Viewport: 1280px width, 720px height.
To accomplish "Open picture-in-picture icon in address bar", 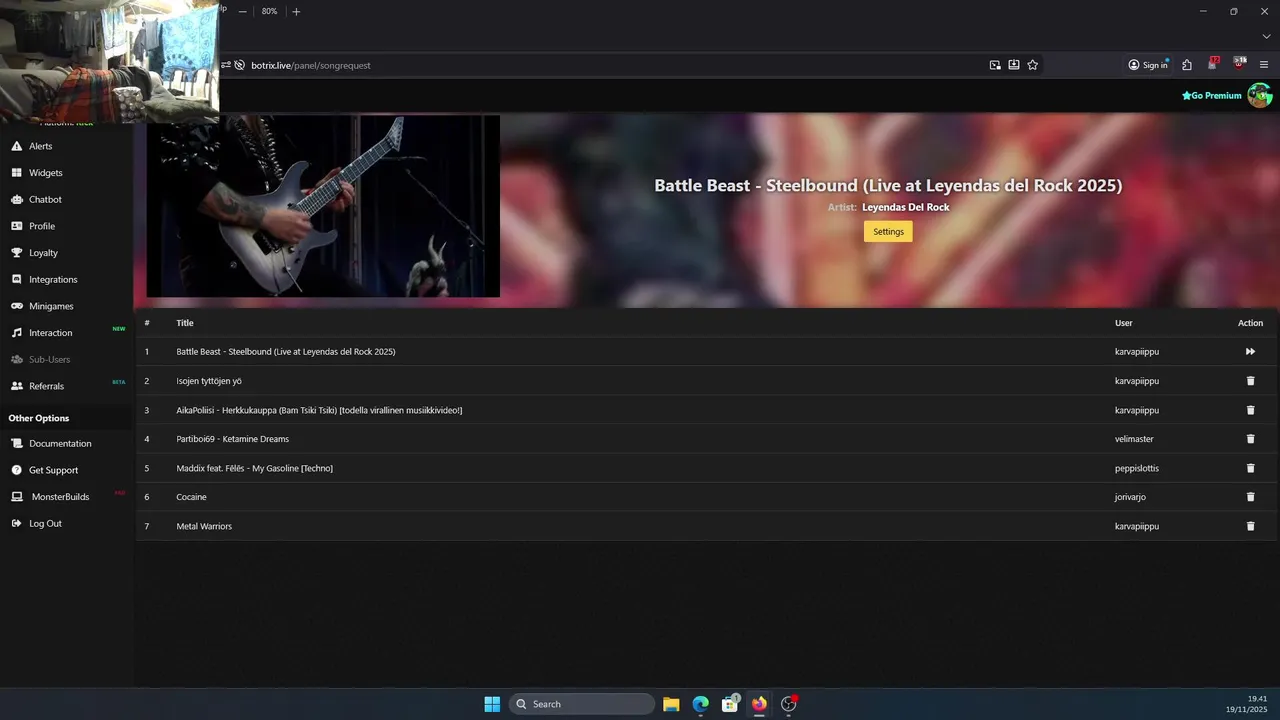I will click(x=995, y=65).
